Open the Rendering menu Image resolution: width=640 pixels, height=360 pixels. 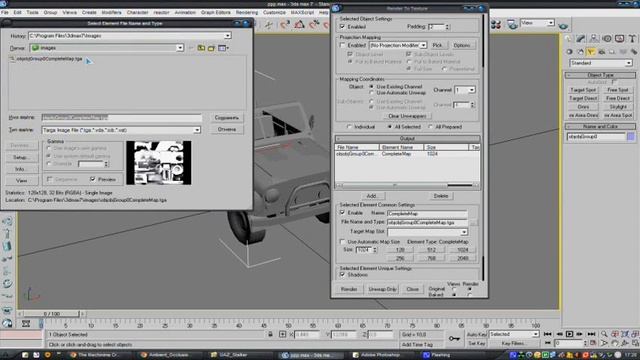pos(247,13)
